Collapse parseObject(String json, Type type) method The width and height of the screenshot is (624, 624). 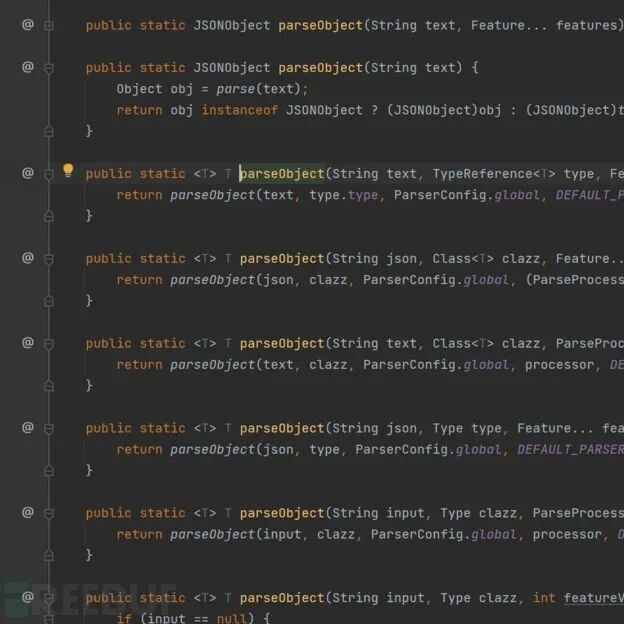49,429
